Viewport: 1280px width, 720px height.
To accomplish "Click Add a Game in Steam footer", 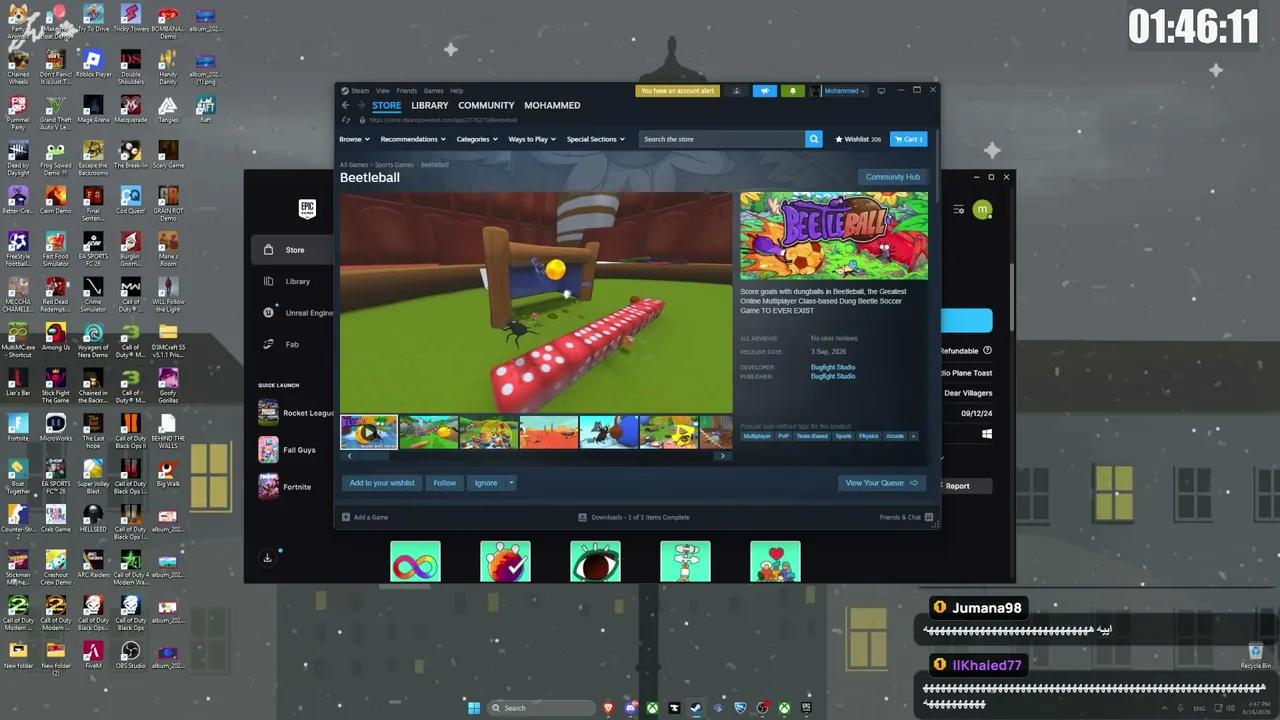I will (365, 517).
